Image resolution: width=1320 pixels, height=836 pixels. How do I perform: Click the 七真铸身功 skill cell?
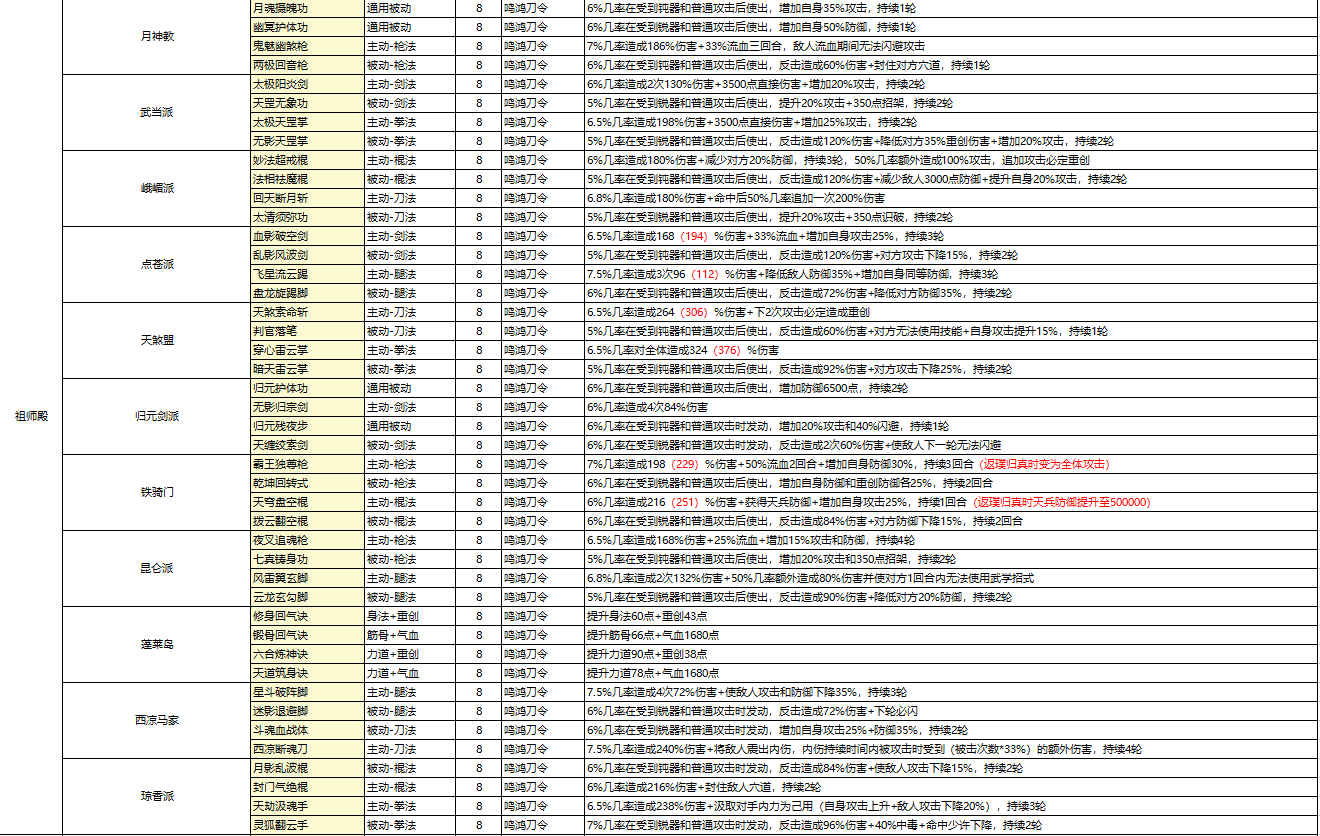tap(307, 560)
